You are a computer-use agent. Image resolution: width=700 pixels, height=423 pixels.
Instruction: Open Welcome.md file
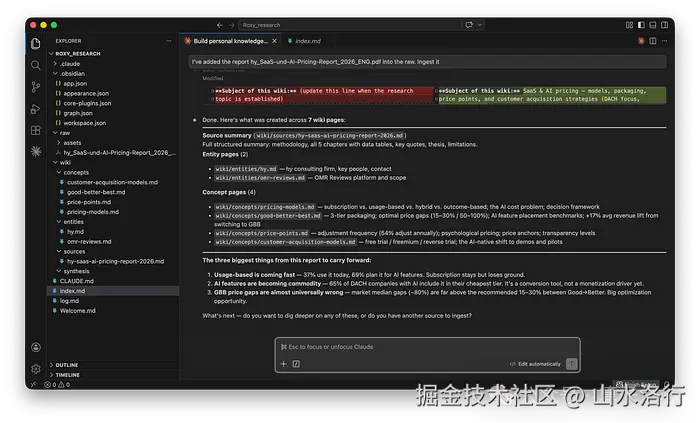[77, 311]
